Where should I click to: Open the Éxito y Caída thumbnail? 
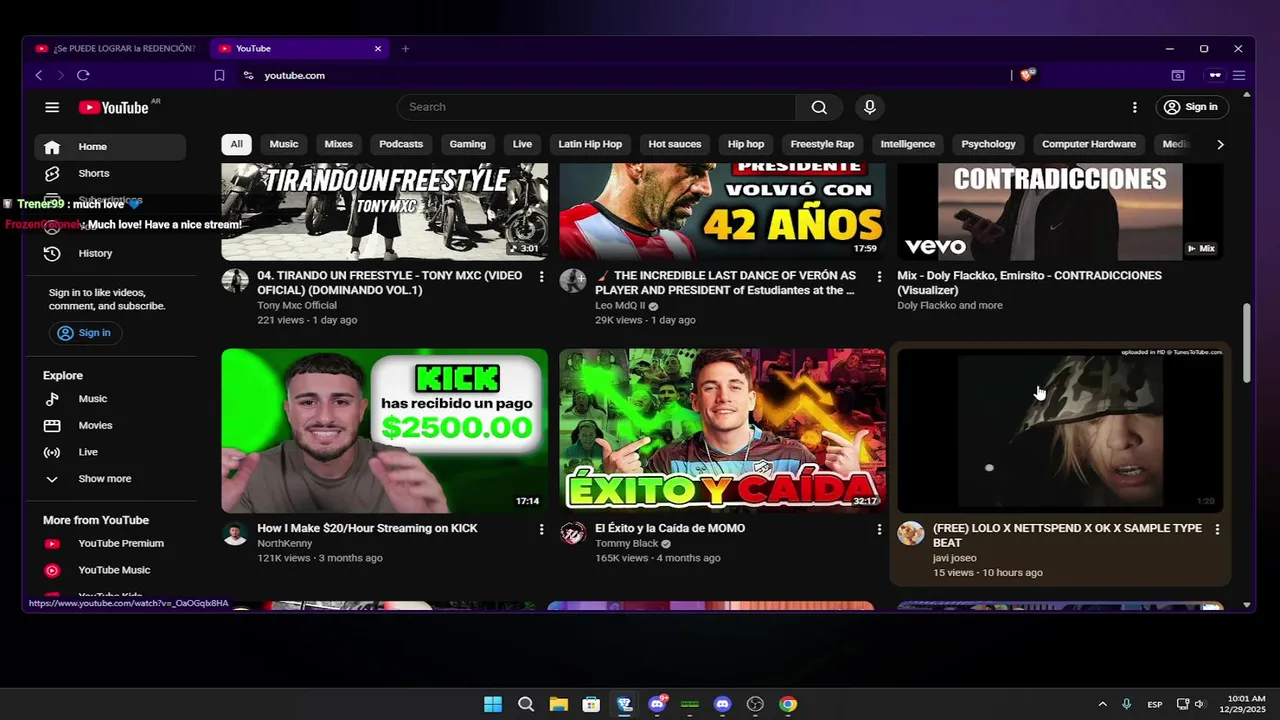(x=722, y=430)
